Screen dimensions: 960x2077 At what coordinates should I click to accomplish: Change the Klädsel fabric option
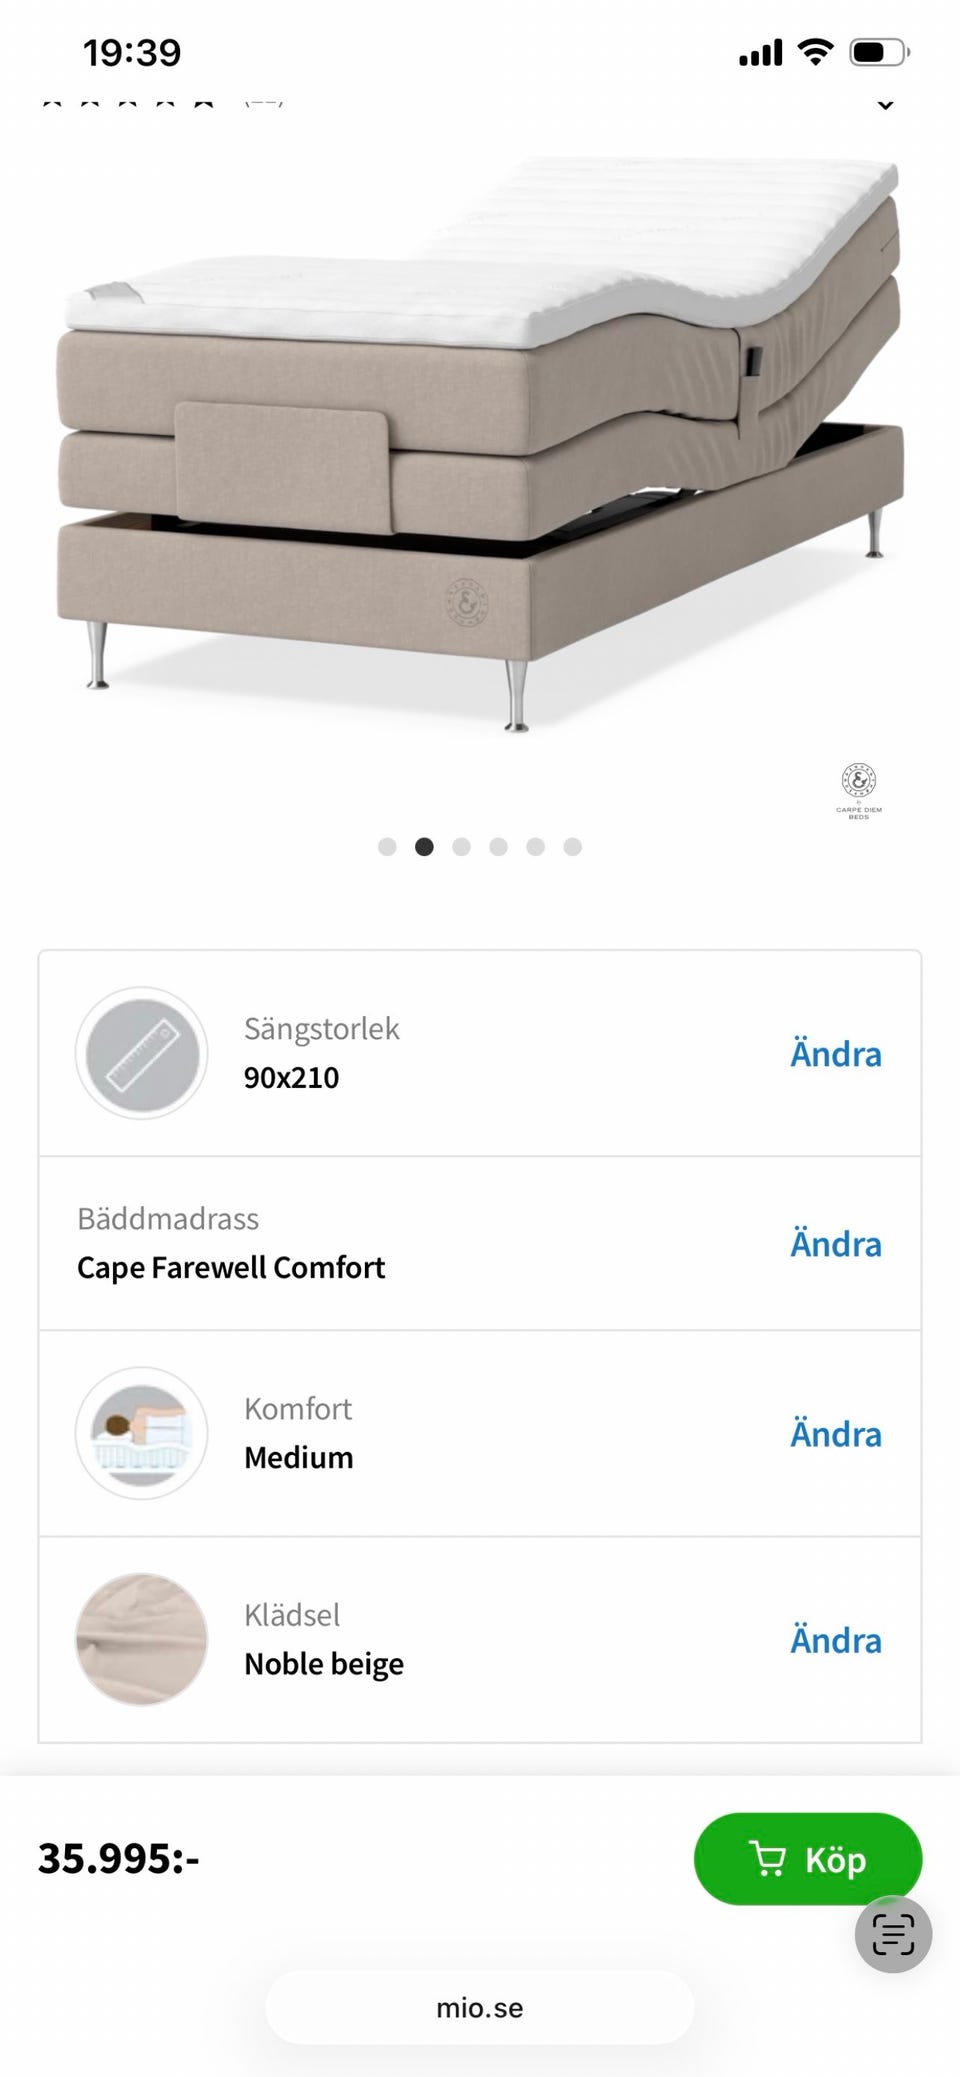point(835,1640)
